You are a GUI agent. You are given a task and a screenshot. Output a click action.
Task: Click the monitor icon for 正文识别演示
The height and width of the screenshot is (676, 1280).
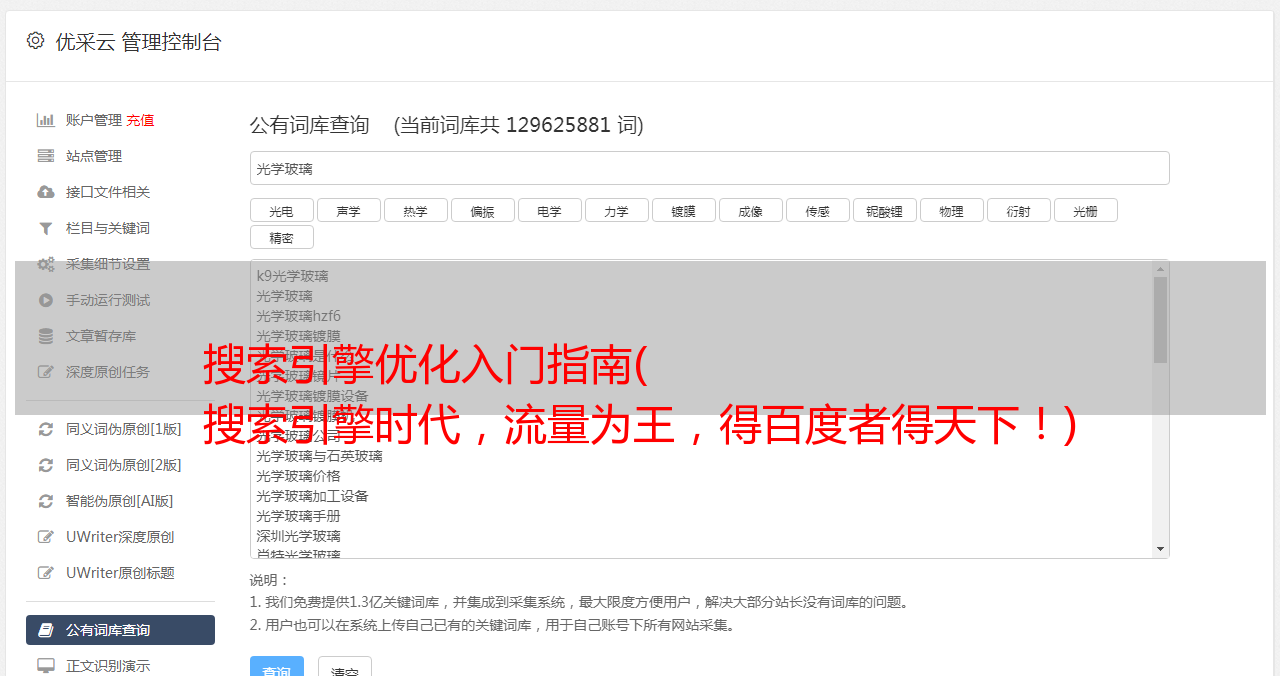45,666
